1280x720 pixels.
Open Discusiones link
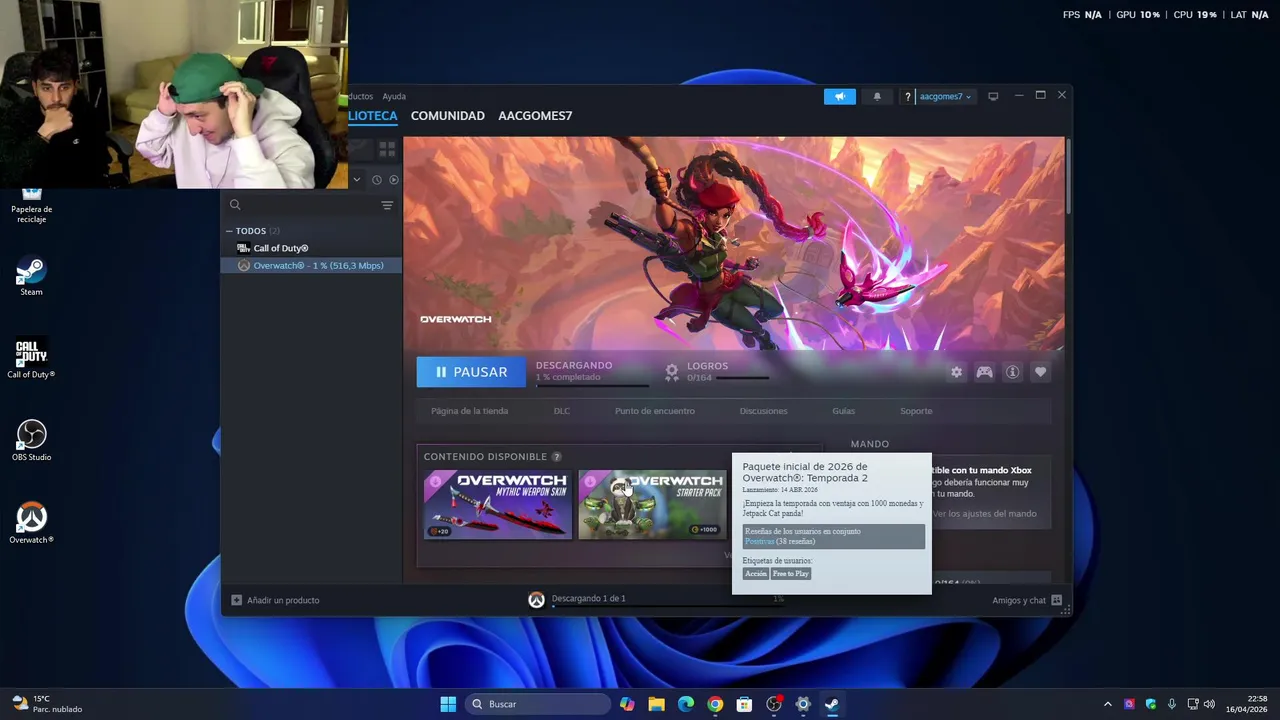click(763, 411)
